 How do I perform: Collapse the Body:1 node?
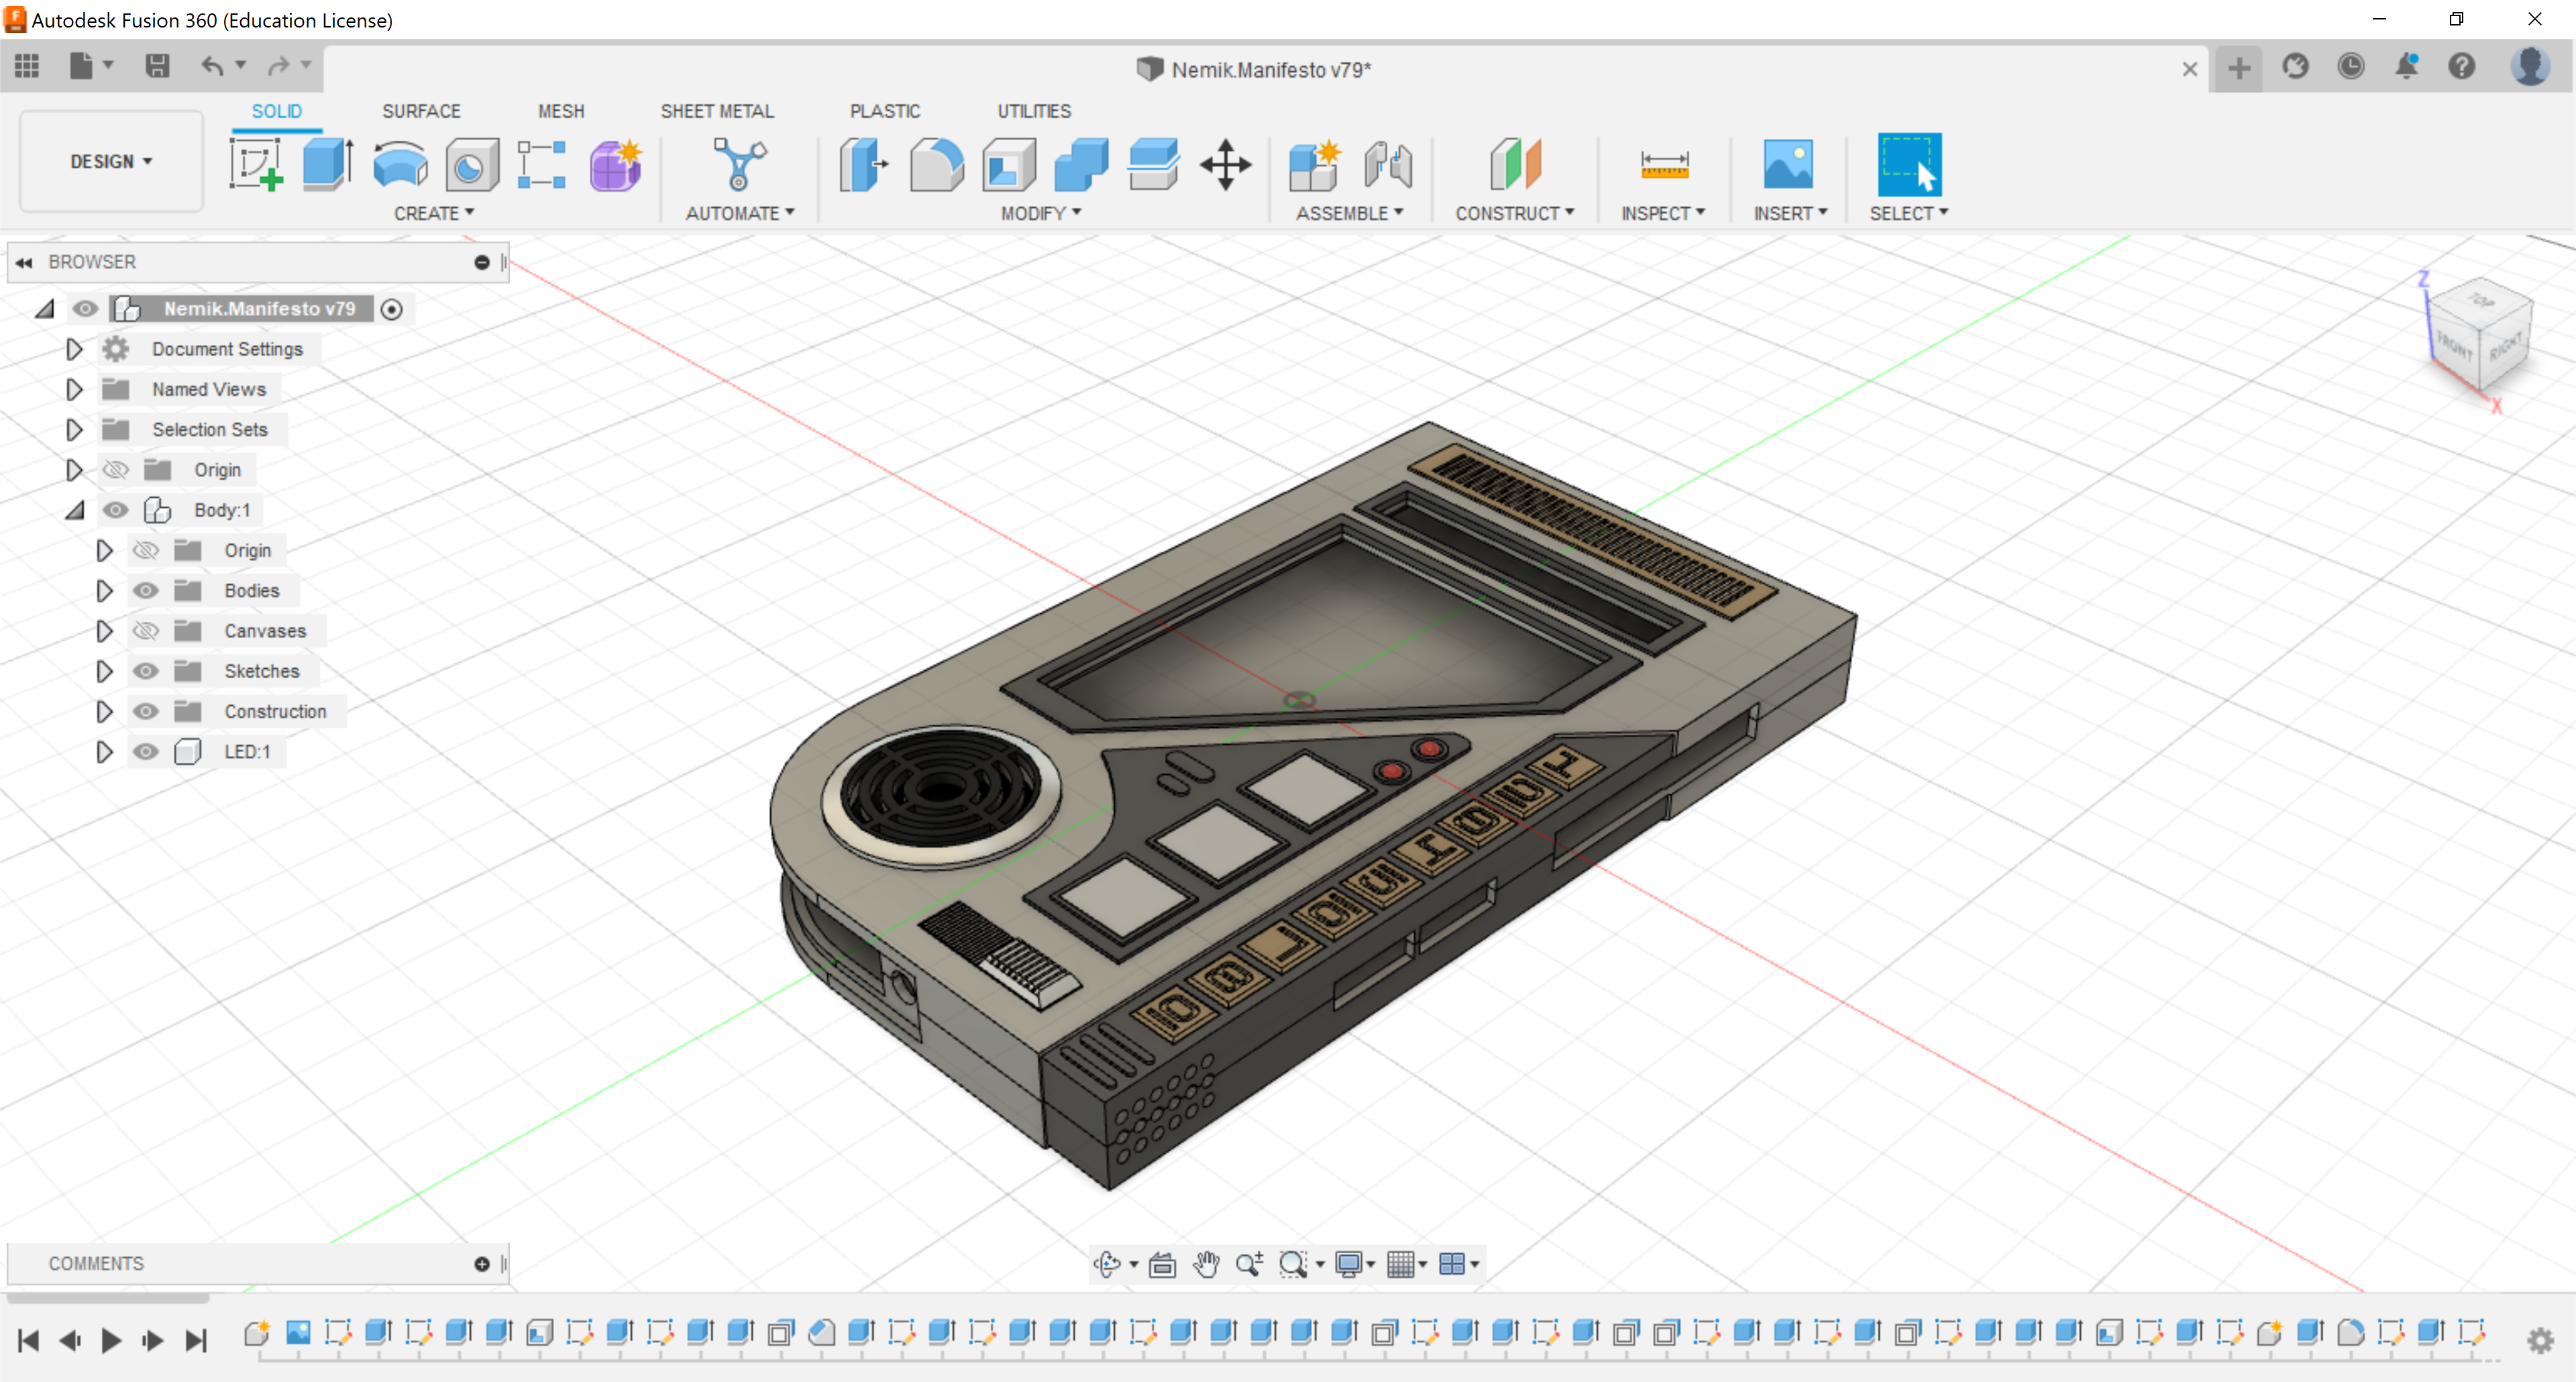click(x=75, y=510)
